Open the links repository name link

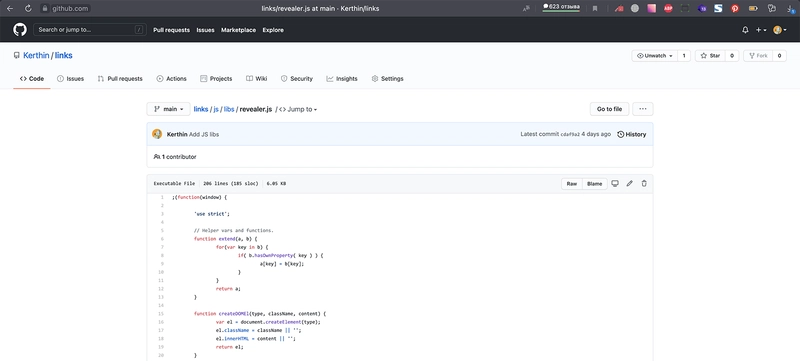pyautogui.click(x=64, y=56)
